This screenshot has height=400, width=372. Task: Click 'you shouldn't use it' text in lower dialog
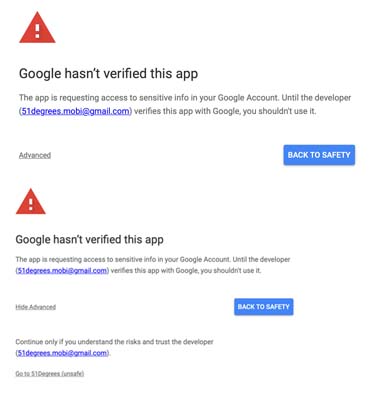(231, 270)
